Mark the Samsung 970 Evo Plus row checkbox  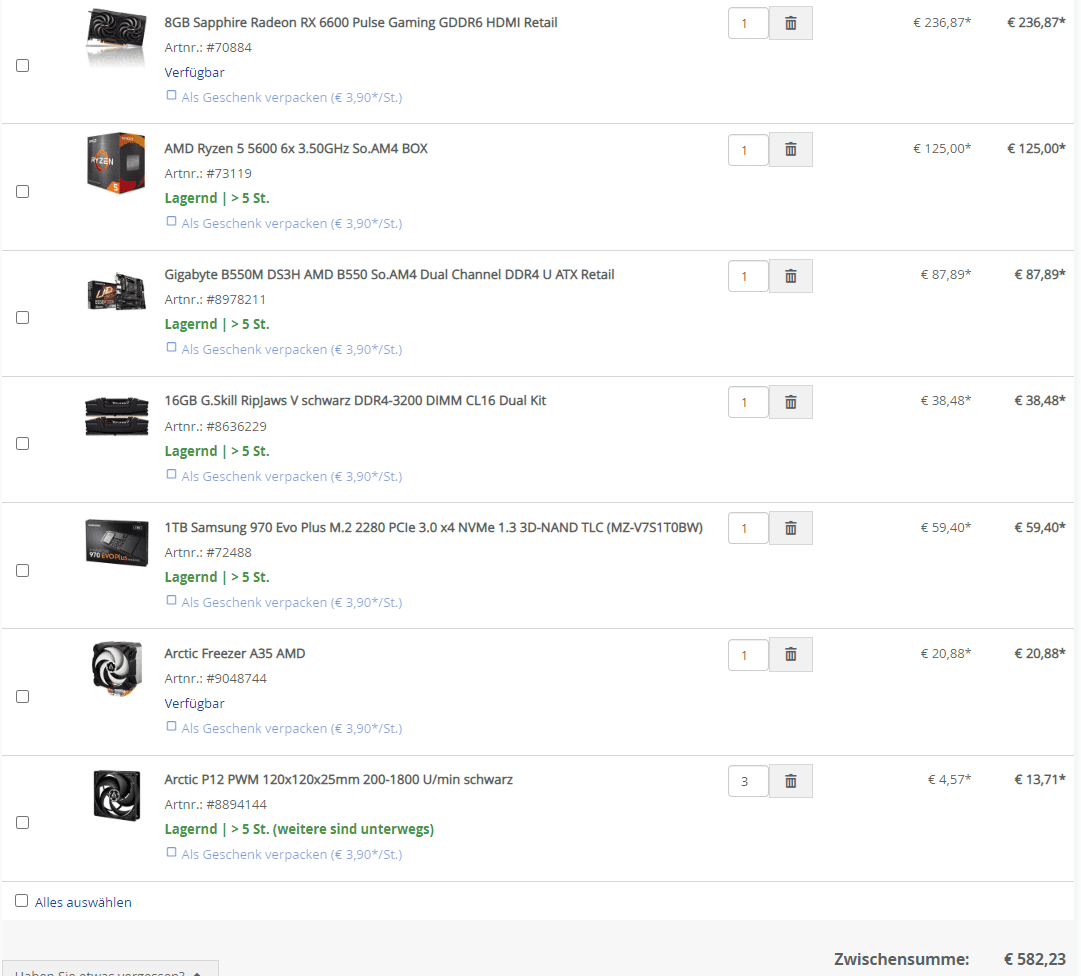point(23,571)
